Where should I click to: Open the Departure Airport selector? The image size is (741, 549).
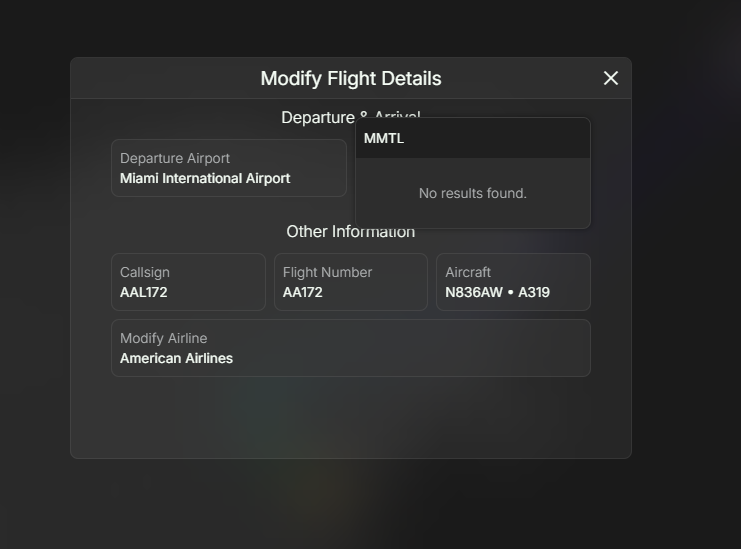229,168
